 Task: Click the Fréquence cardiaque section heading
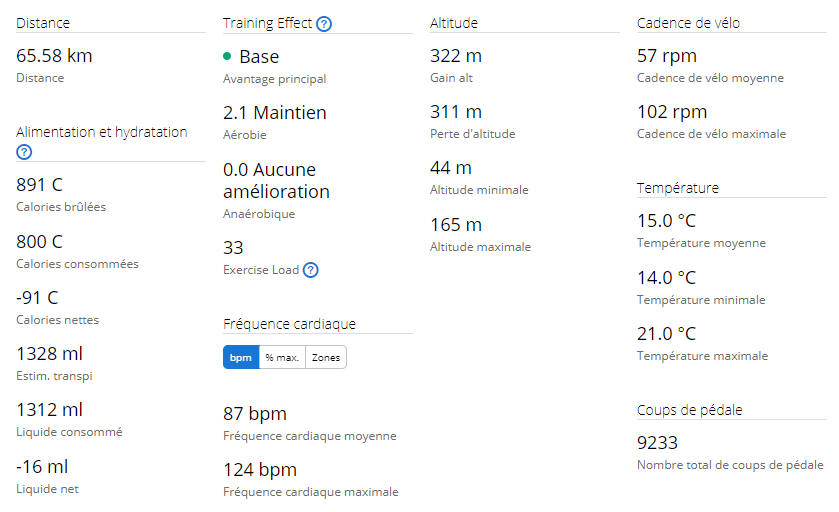289,324
